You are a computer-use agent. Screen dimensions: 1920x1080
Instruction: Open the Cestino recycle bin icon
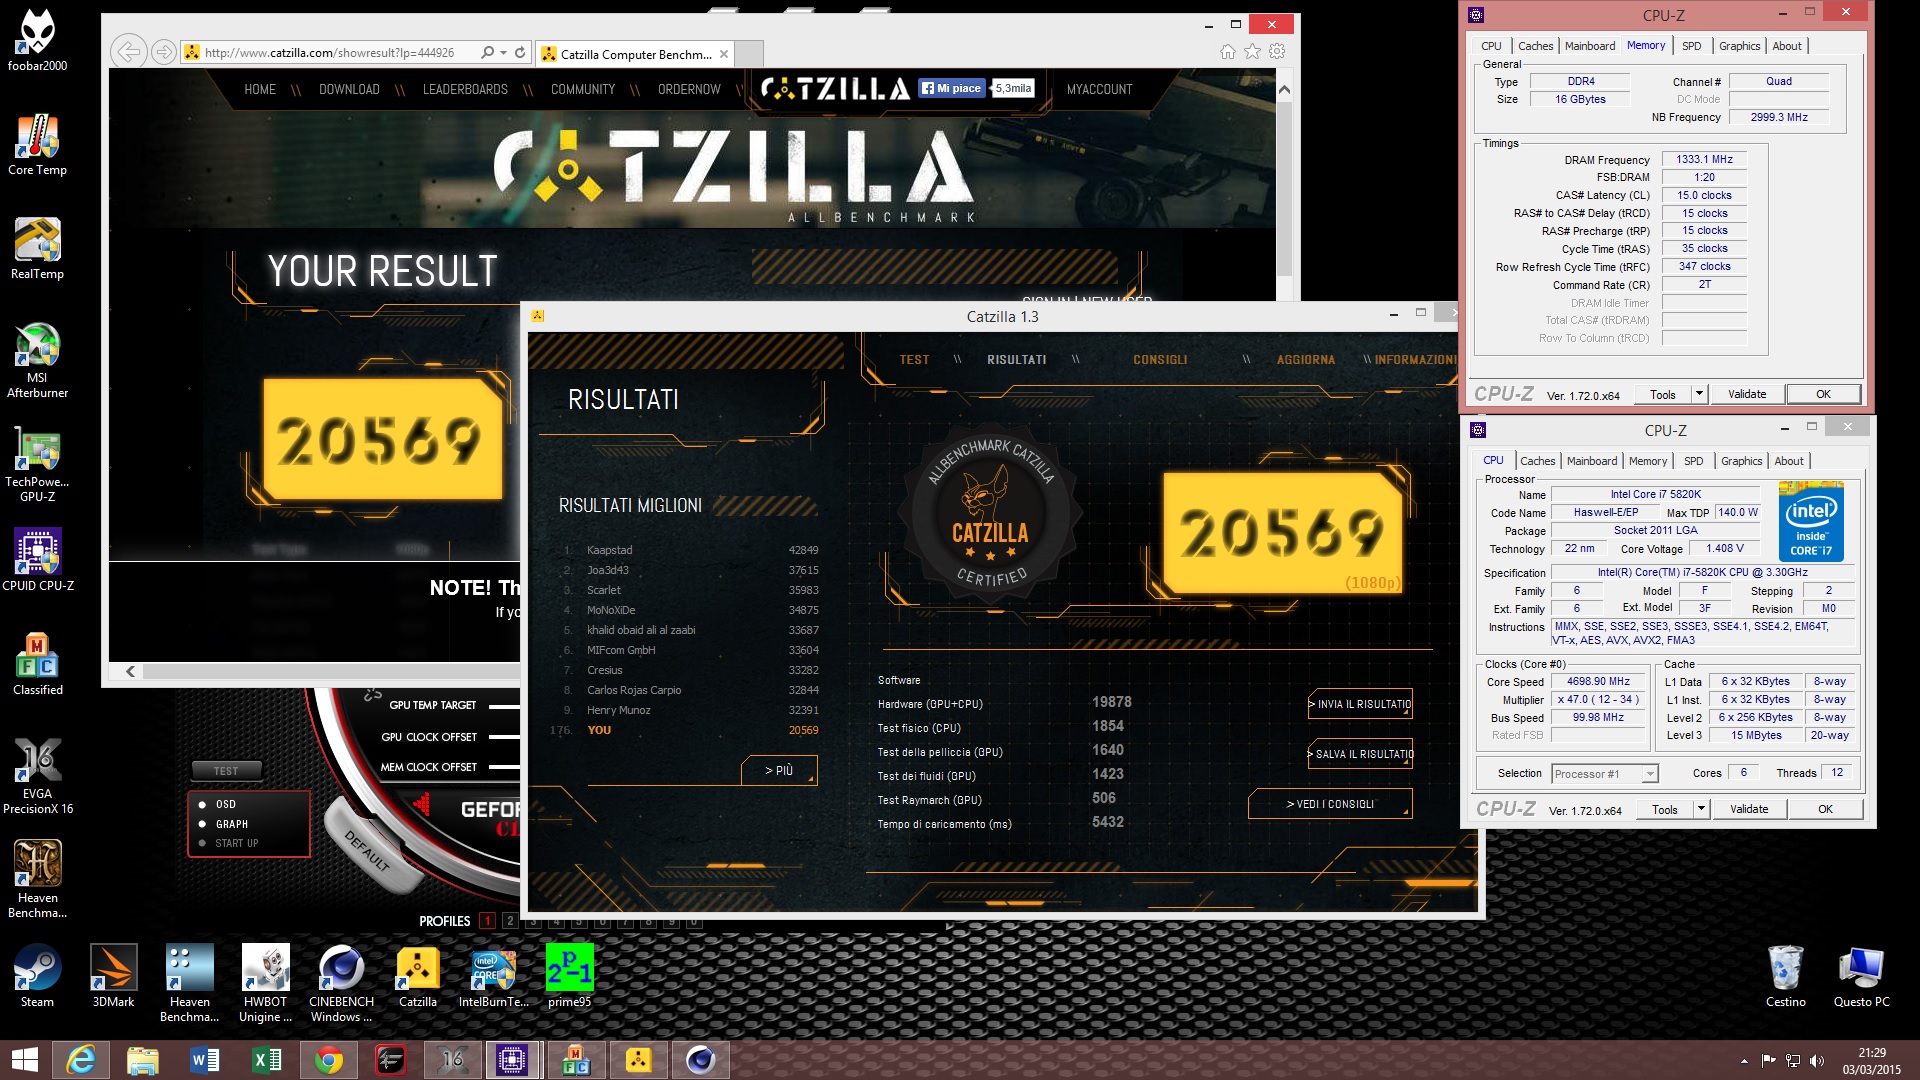[x=1786, y=977]
